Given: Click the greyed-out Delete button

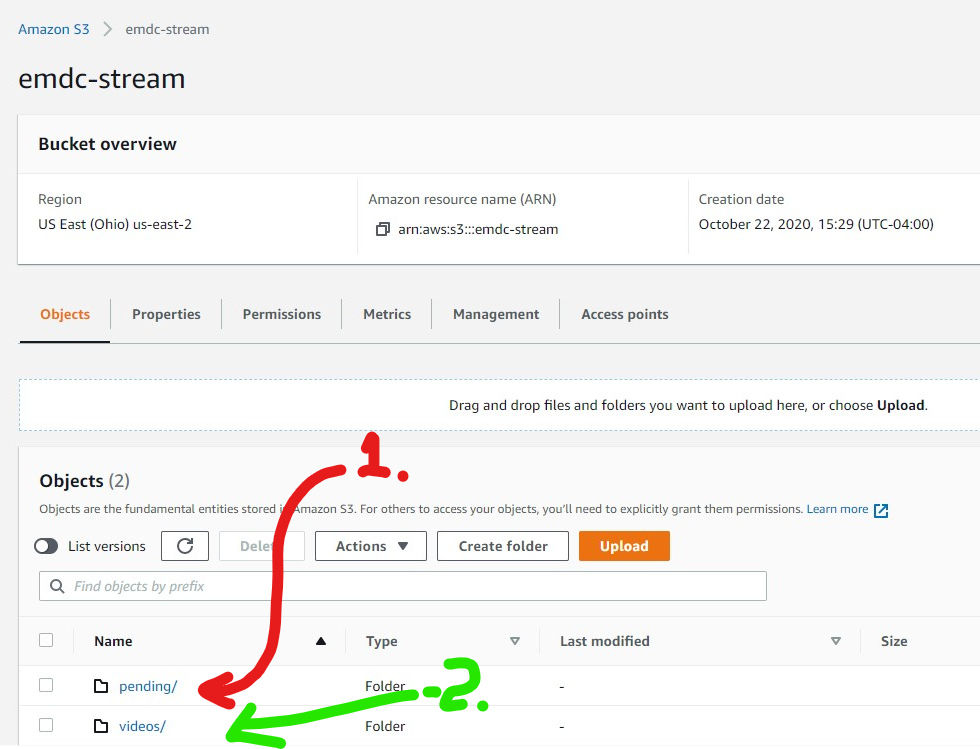Looking at the screenshot, I should pos(262,546).
